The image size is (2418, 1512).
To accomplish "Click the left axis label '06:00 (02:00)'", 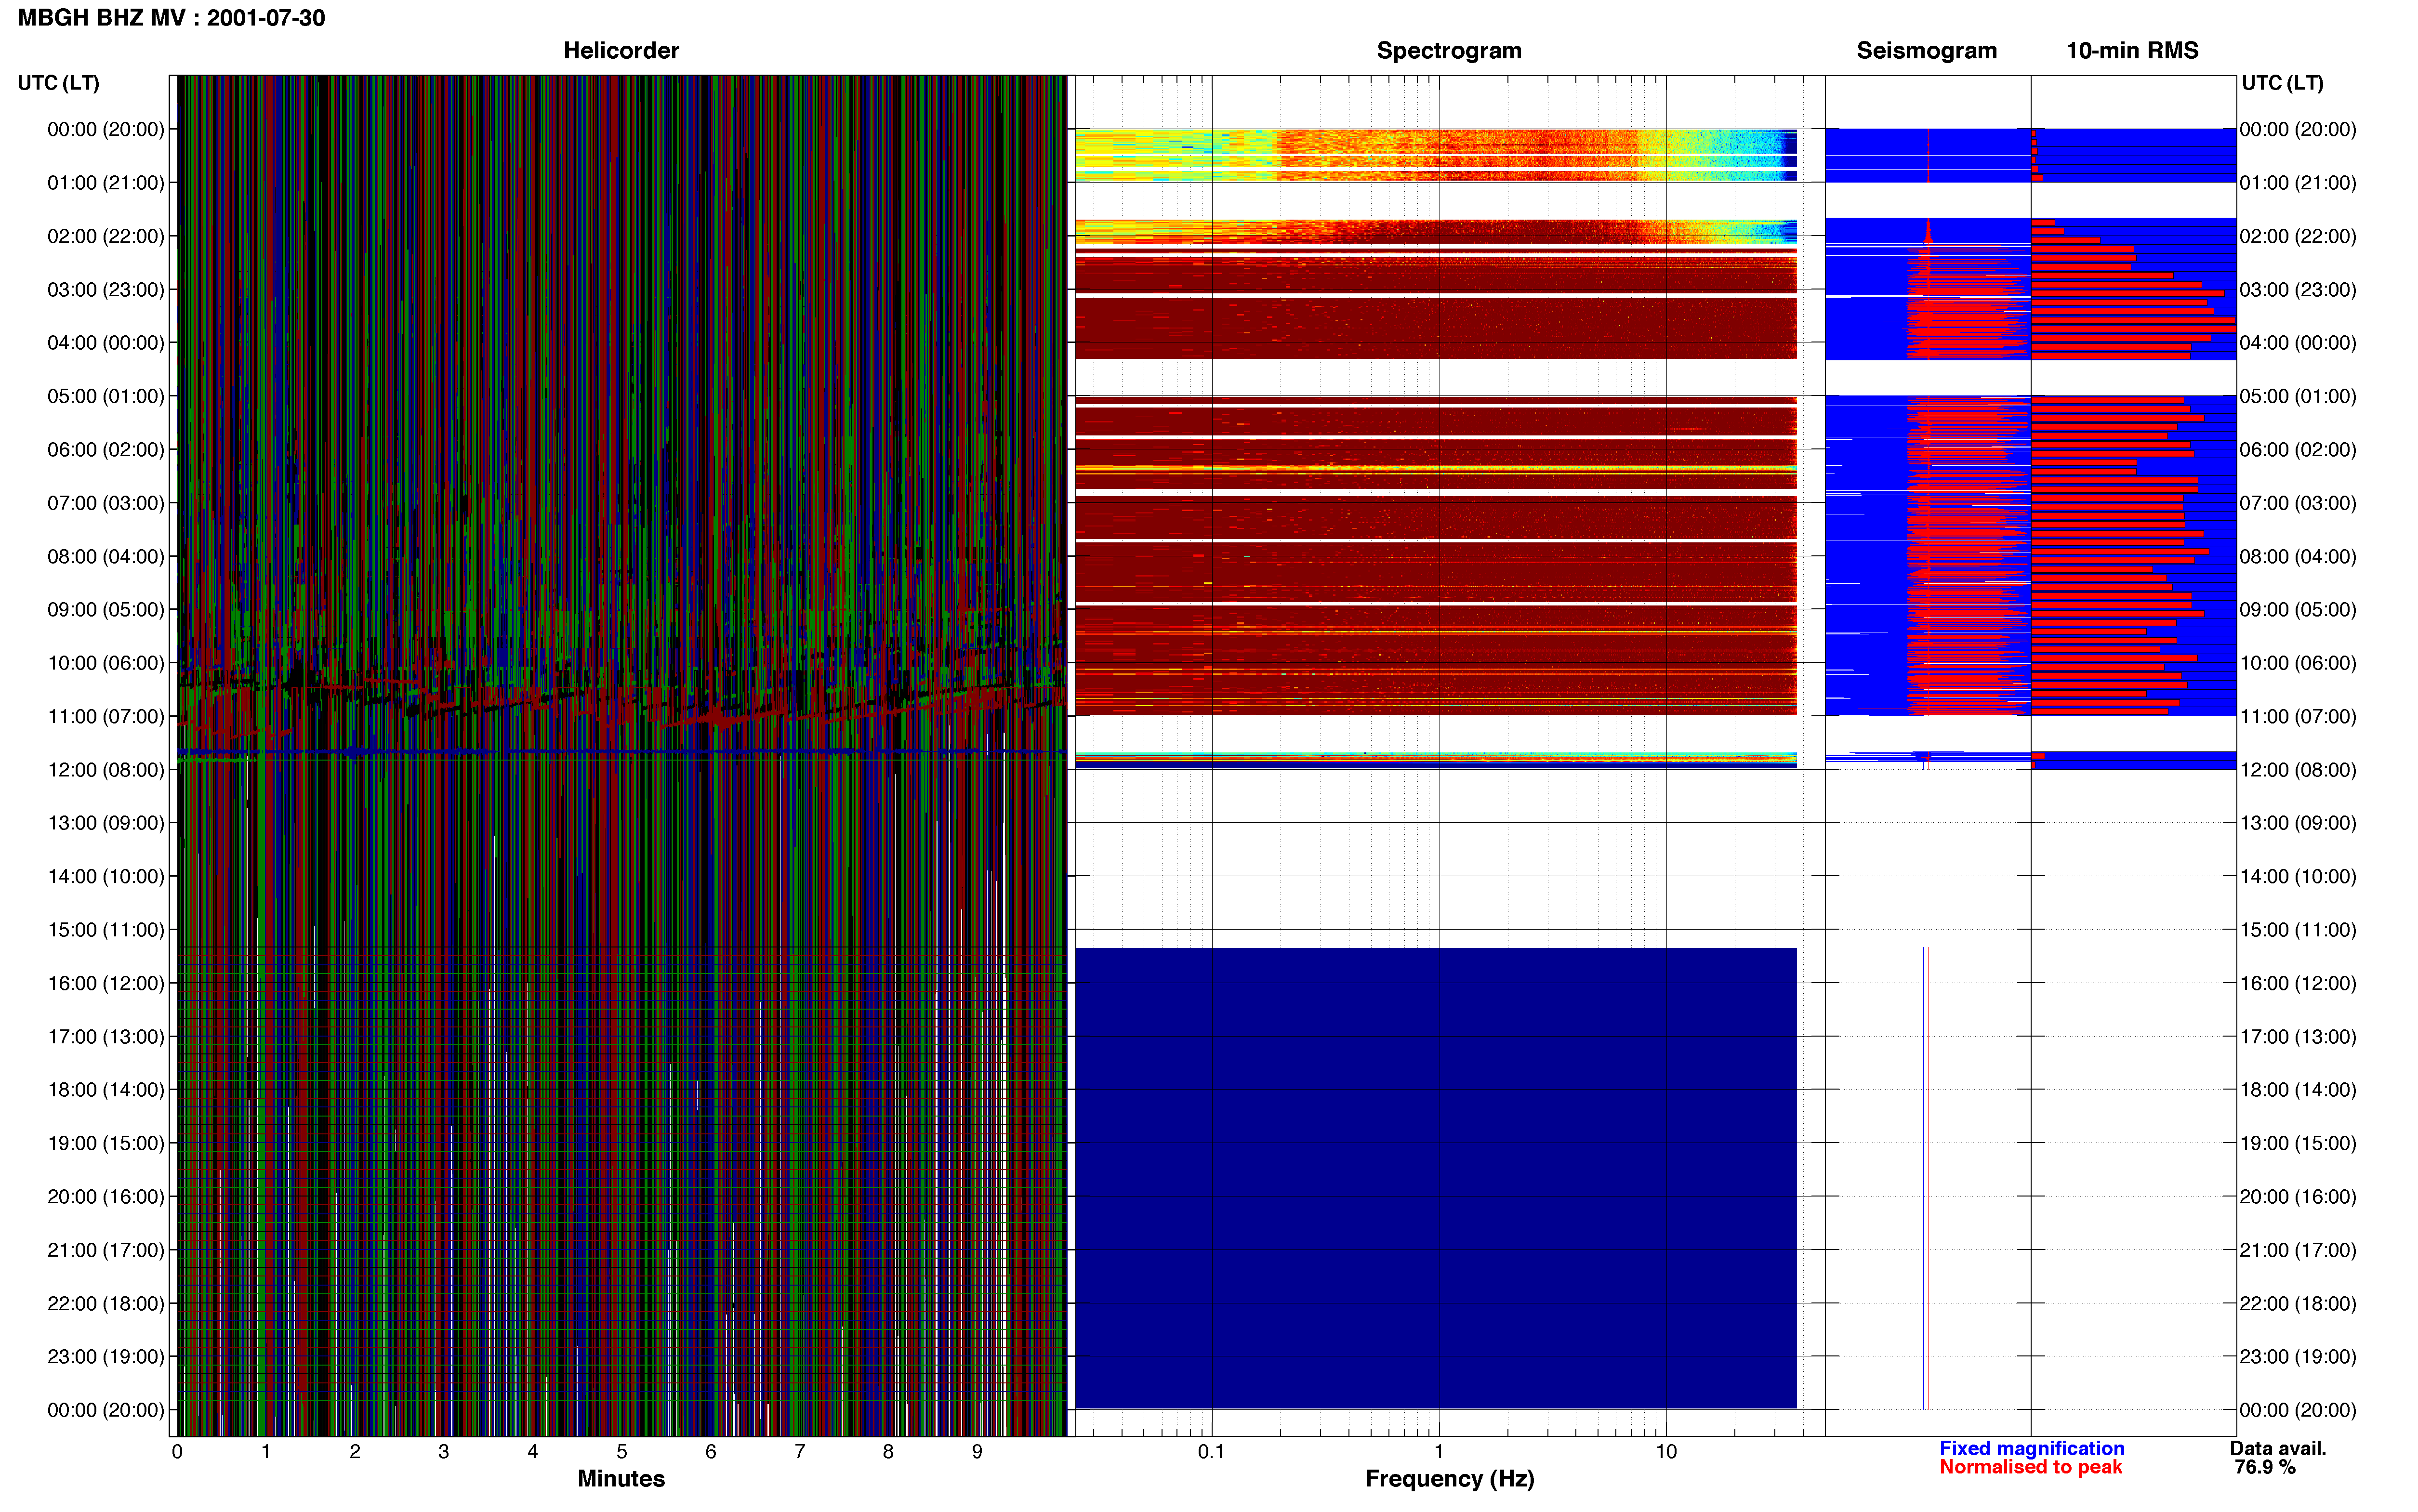I will [x=106, y=449].
